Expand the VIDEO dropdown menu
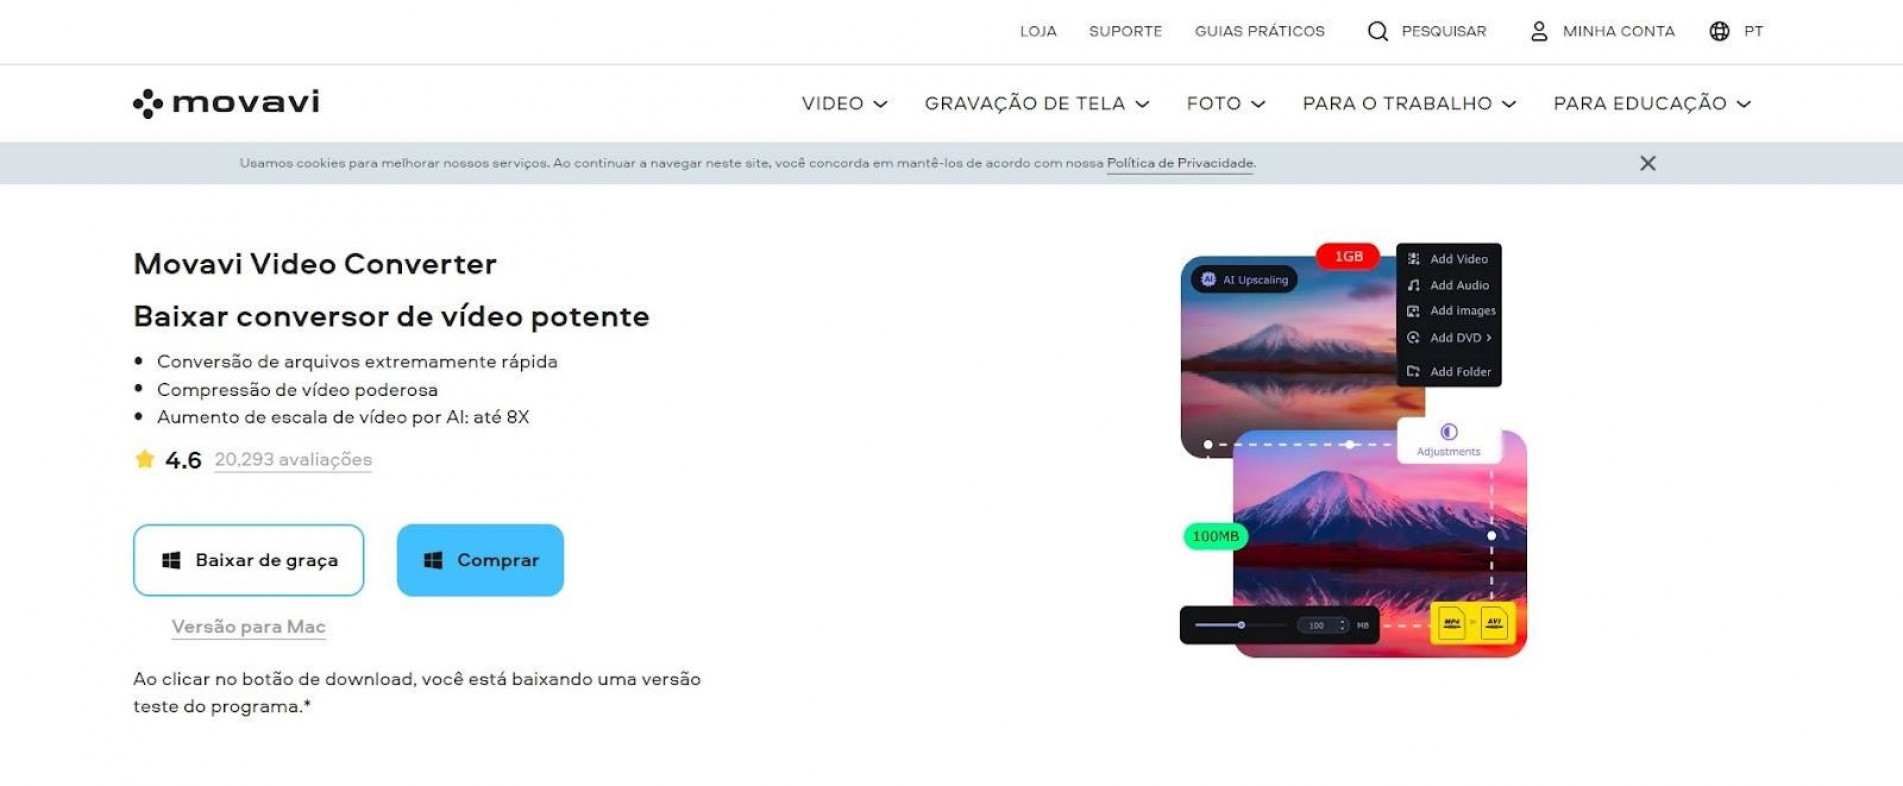The width and height of the screenshot is (1903, 786). pyautogui.click(x=844, y=103)
